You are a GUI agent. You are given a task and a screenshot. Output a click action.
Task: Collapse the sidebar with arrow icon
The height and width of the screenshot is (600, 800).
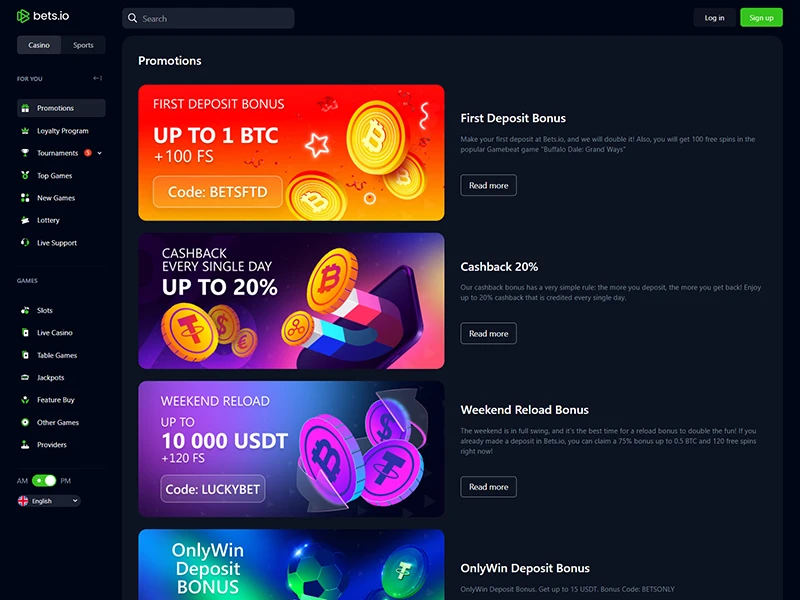tap(97, 79)
